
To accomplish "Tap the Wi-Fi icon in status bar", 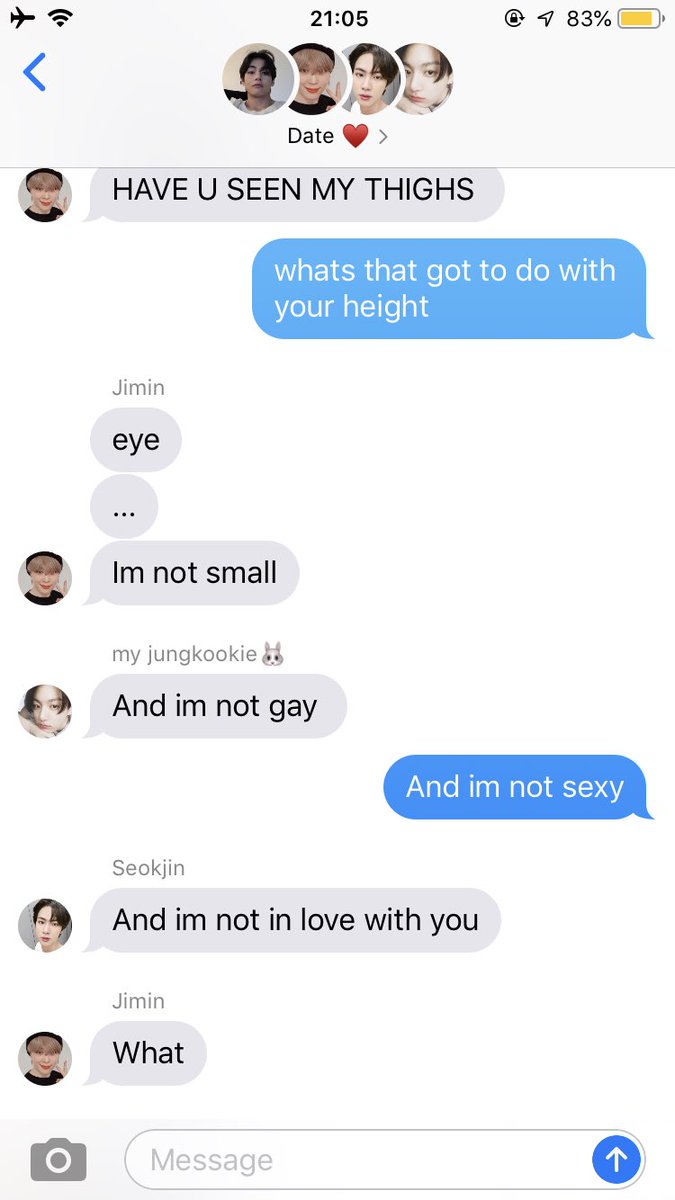I will [62, 18].
